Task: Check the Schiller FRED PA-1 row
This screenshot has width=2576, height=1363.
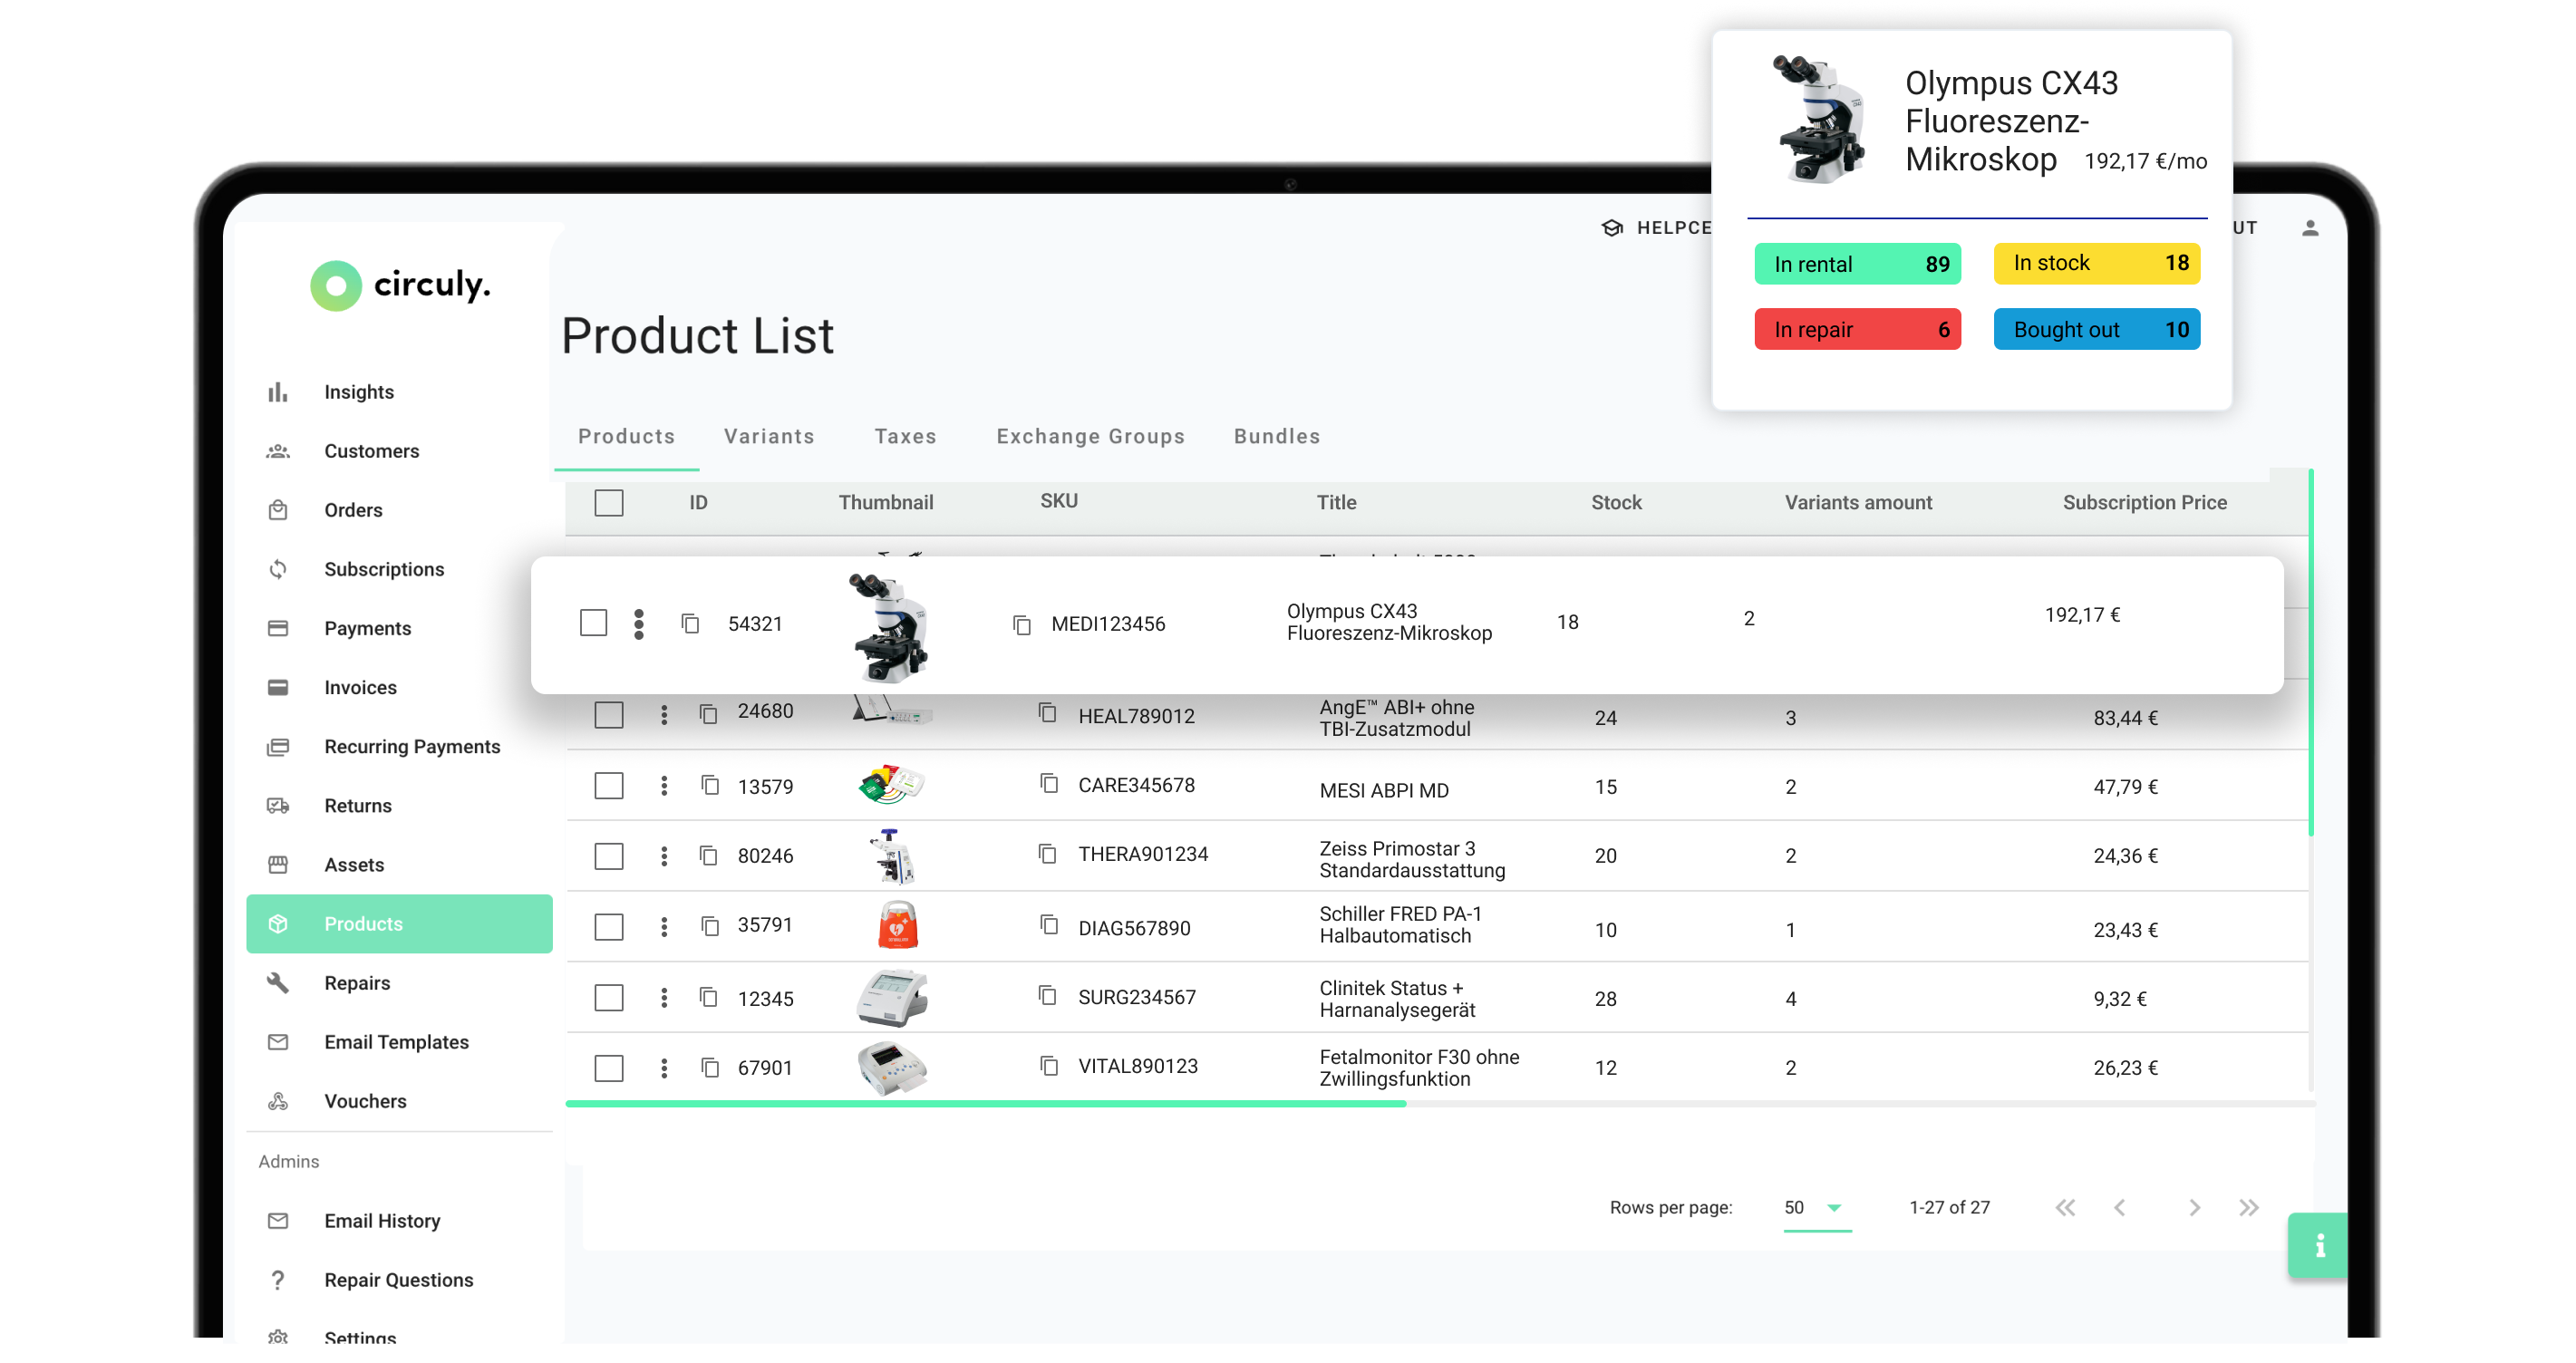Action: point(609,926)
